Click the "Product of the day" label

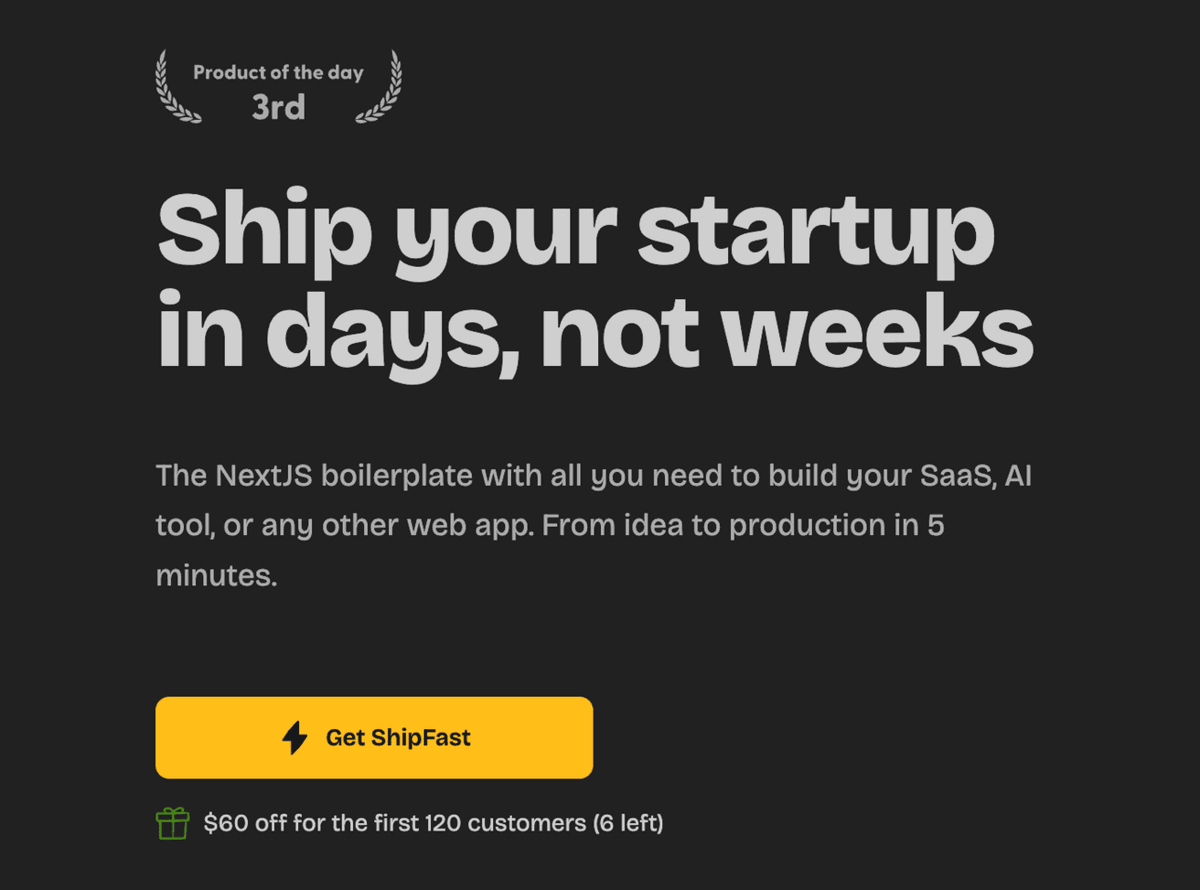point(278,72)
